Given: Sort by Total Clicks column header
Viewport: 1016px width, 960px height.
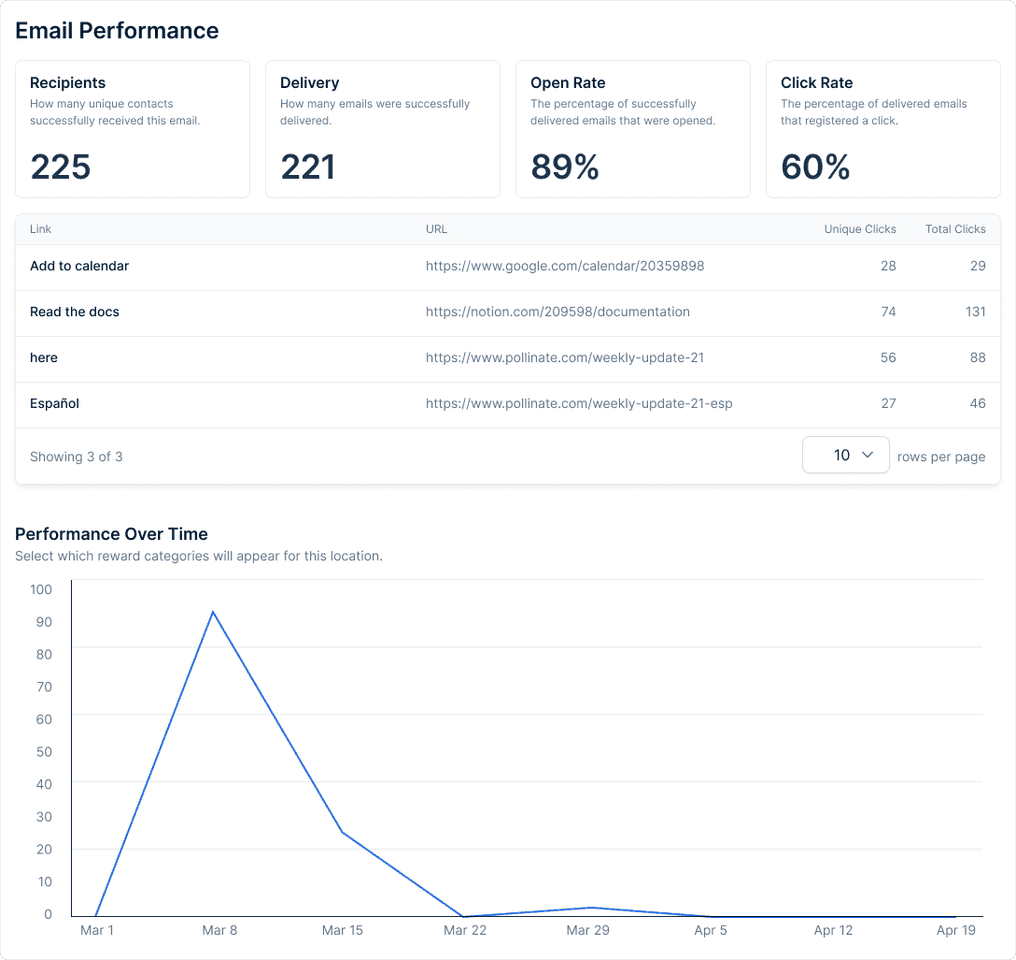Looking at the screenshot, I should coord(955,229).
